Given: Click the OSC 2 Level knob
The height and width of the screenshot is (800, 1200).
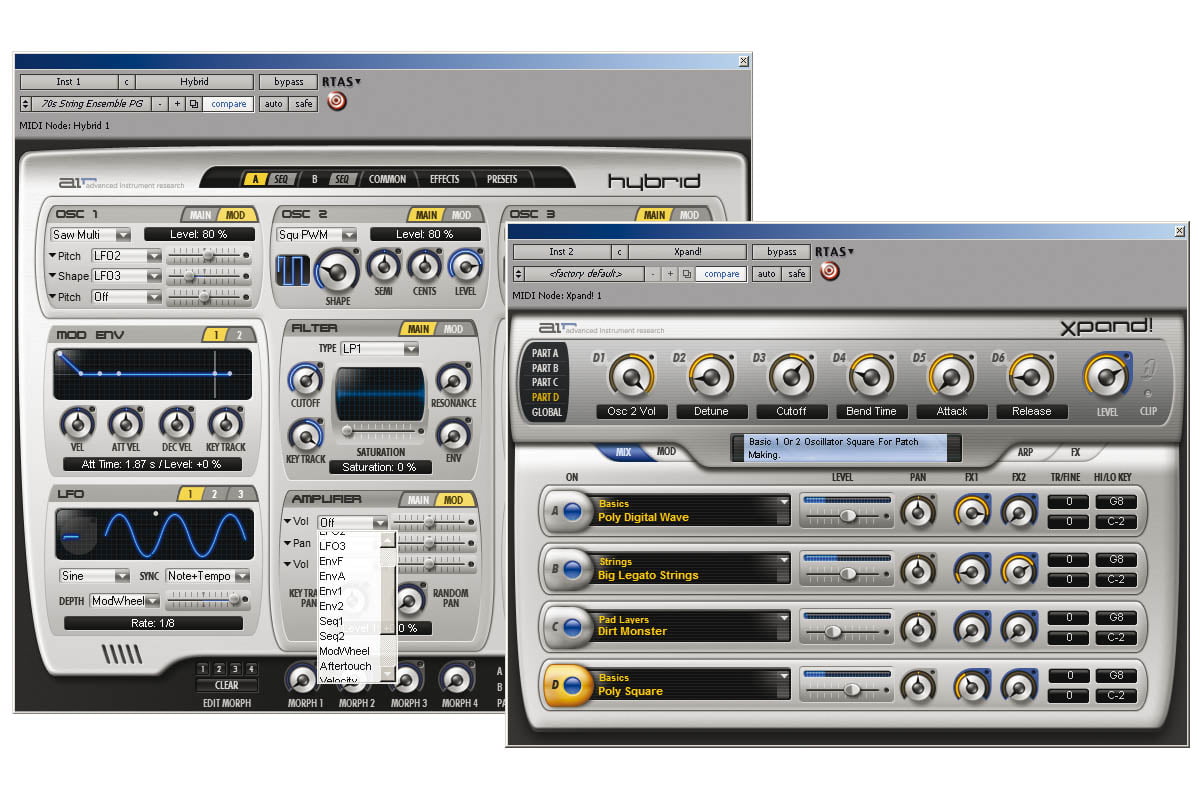Looking at the screenshot, I should point(465,266).
